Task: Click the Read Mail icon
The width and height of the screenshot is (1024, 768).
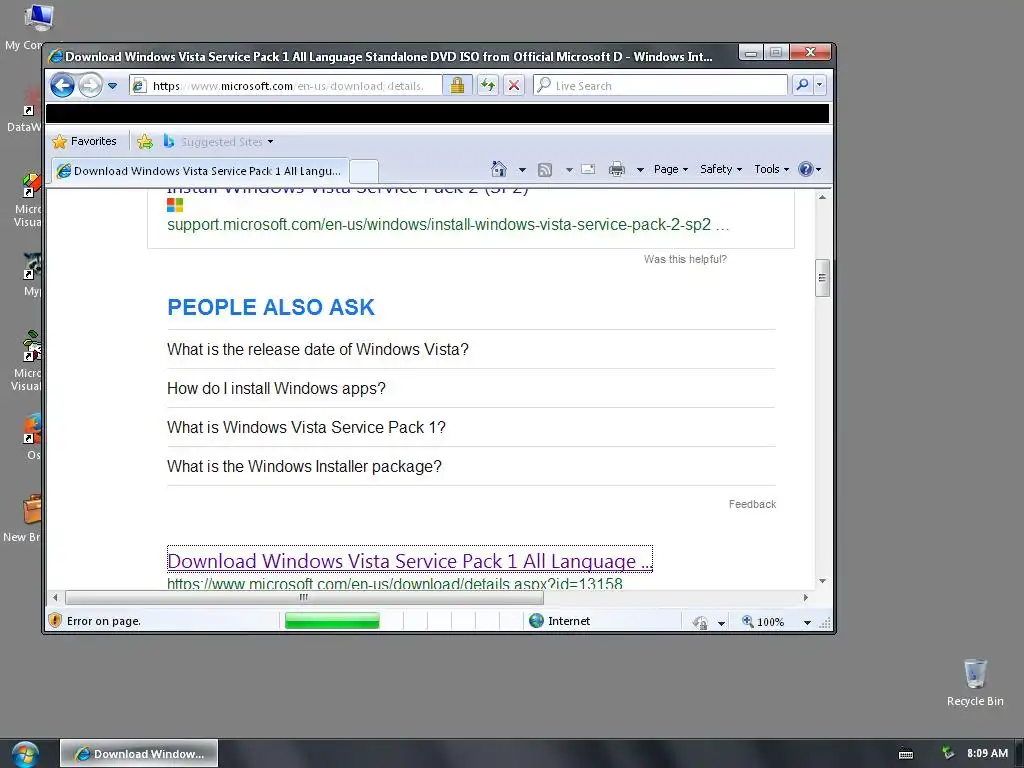Action: coord(588,169)
